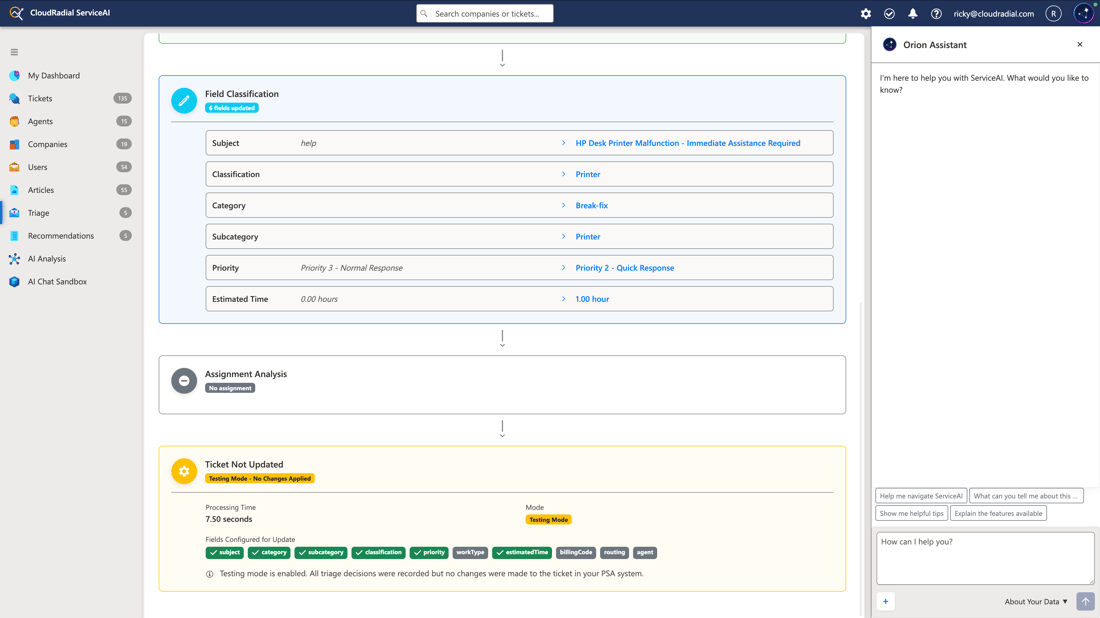Open the sidebar hamburger menu
The image size is (1100, 618).
tap(14, 51)
